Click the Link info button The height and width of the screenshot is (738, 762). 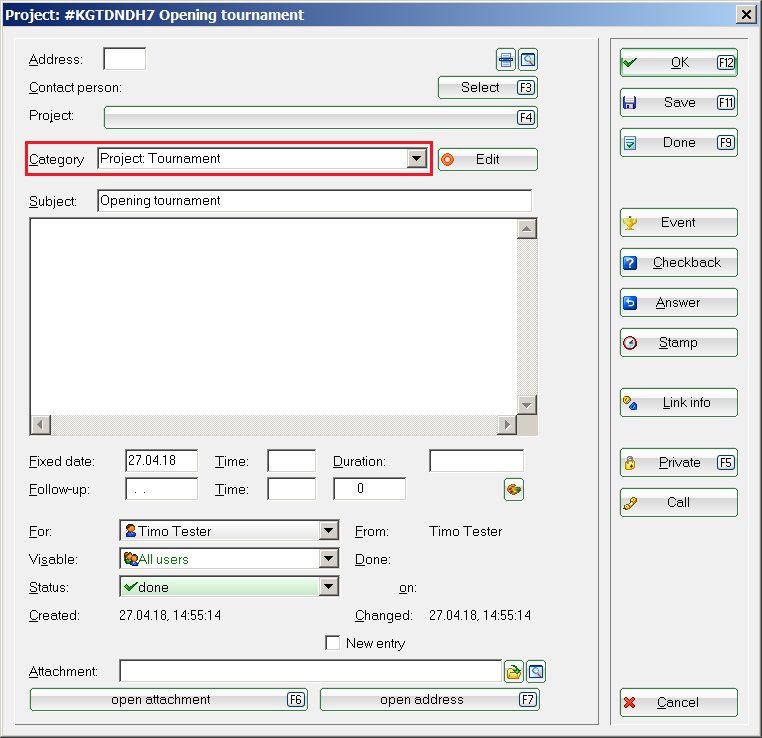[x=678, y=403]
